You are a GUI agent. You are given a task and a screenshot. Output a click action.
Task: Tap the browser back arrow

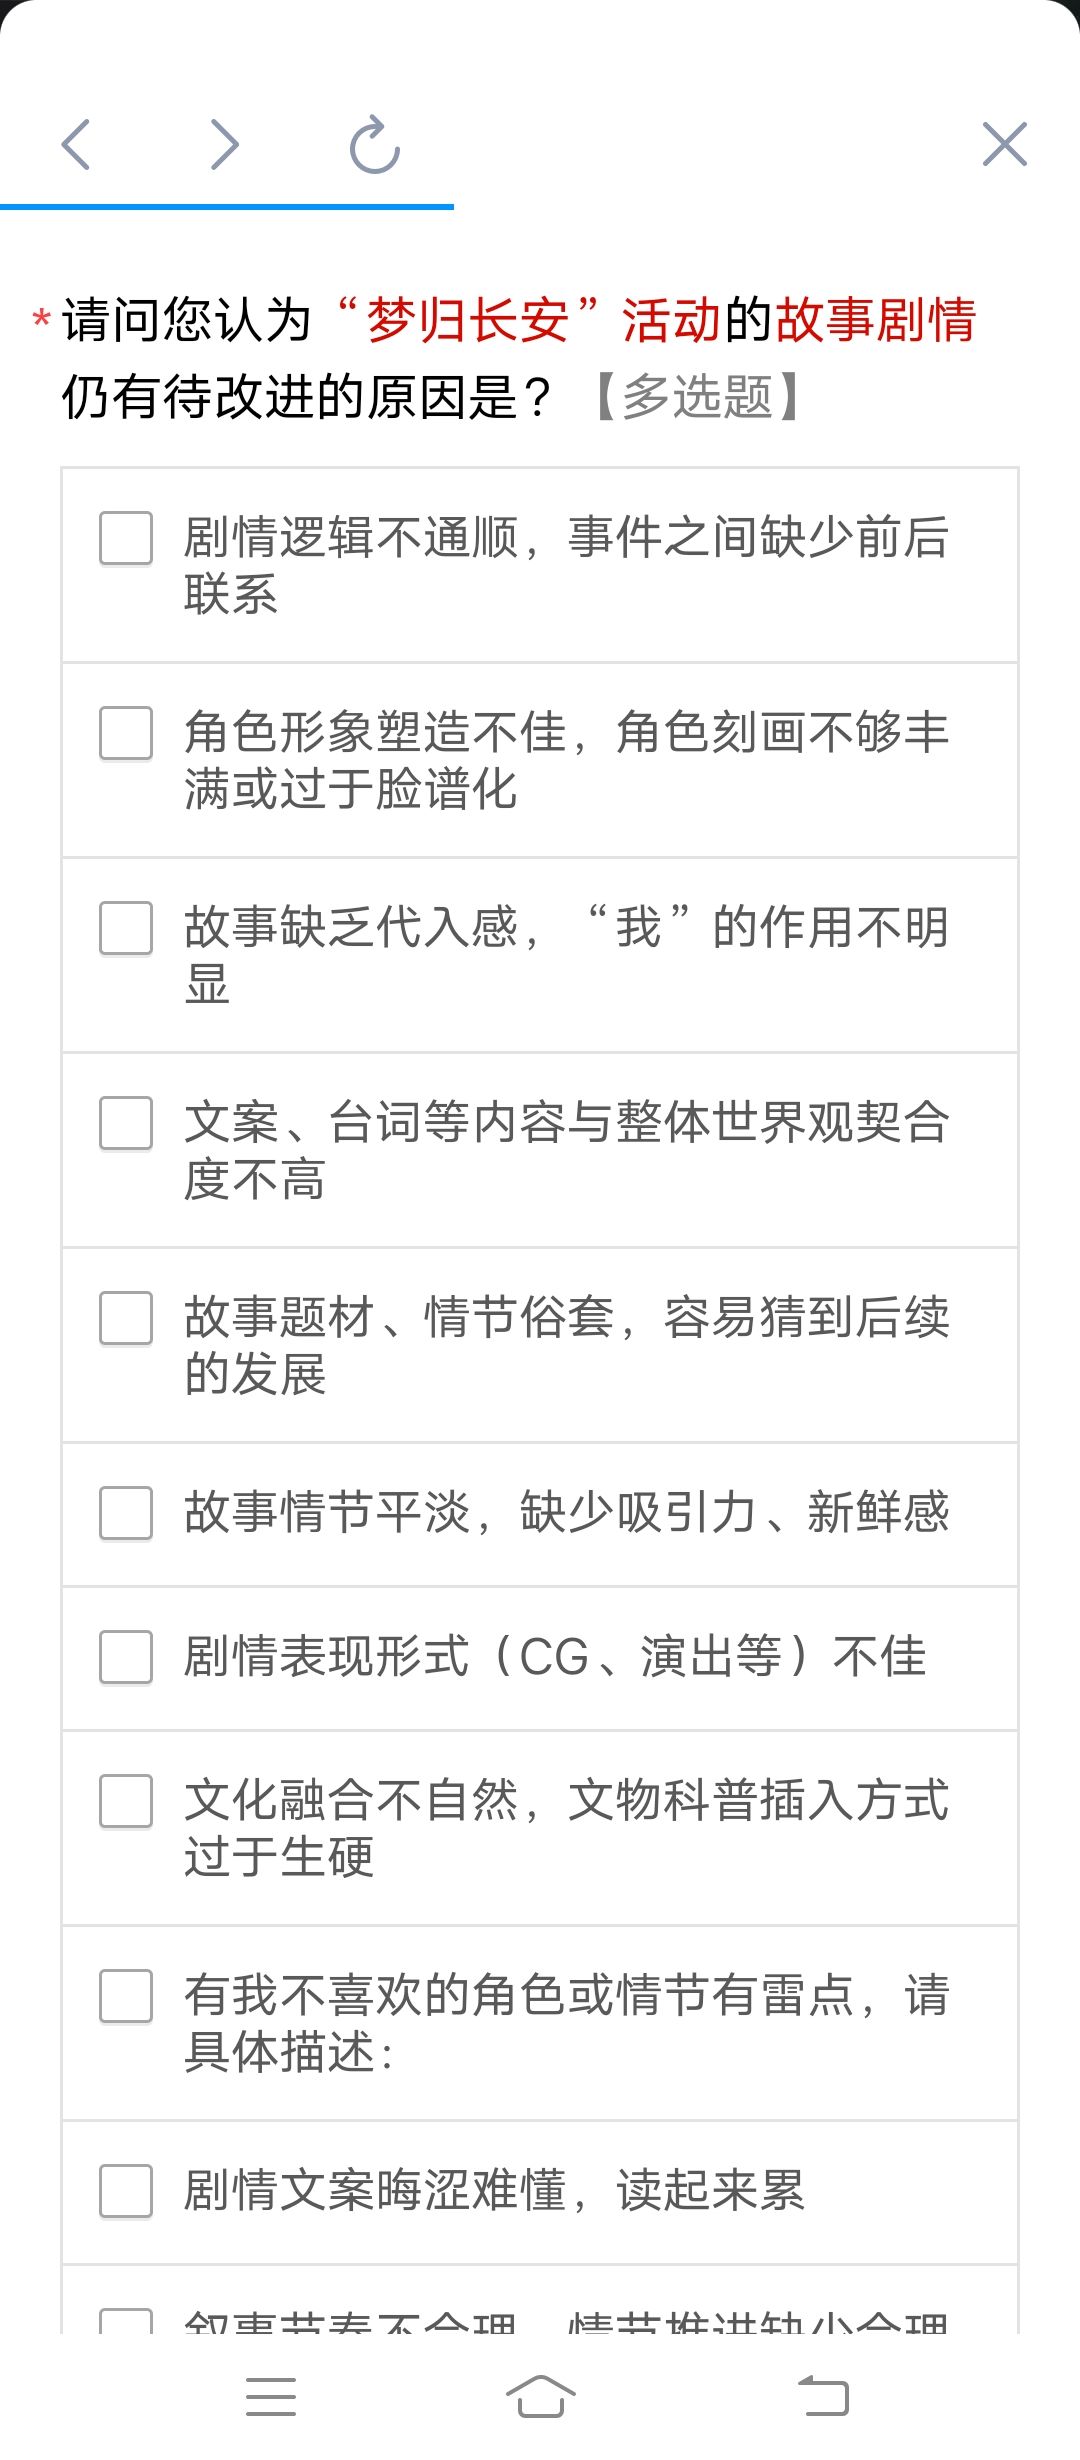76,145
